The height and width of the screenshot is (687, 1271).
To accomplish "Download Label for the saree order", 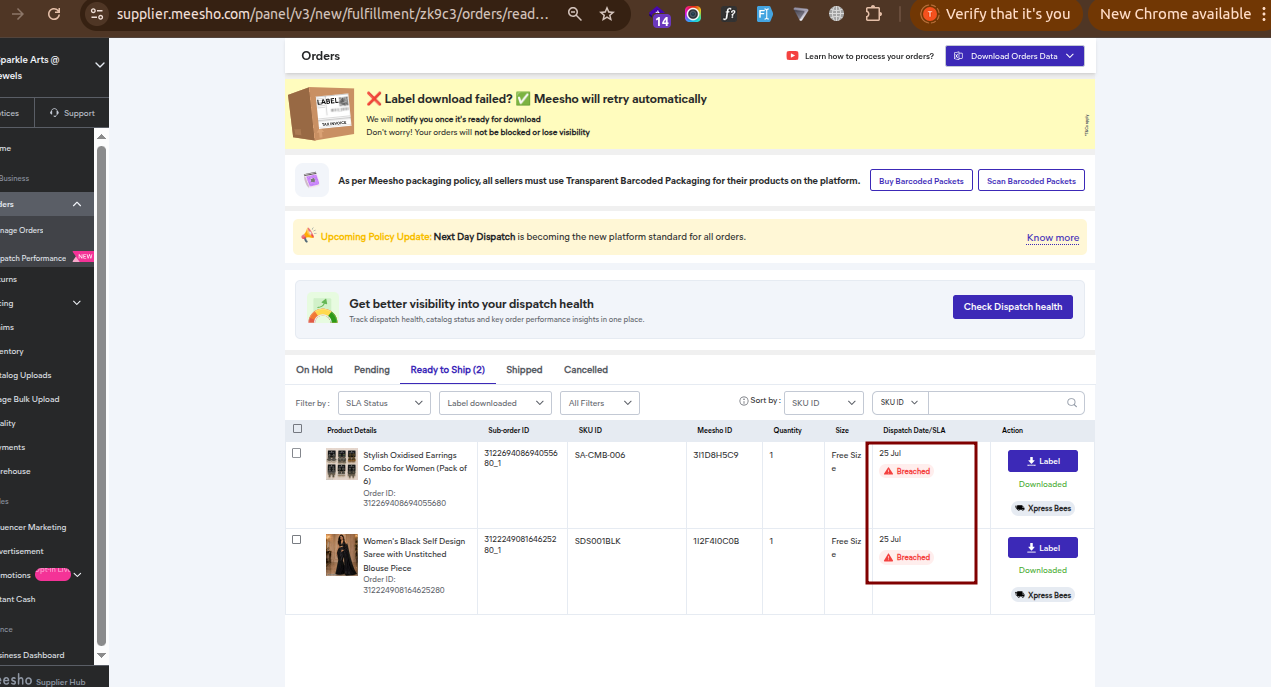I will (1043, 548).
